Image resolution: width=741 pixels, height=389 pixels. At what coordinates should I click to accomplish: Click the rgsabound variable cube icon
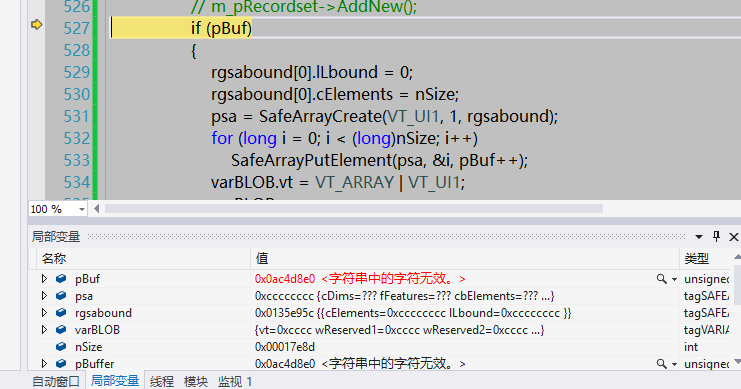[x=61, y=313]
